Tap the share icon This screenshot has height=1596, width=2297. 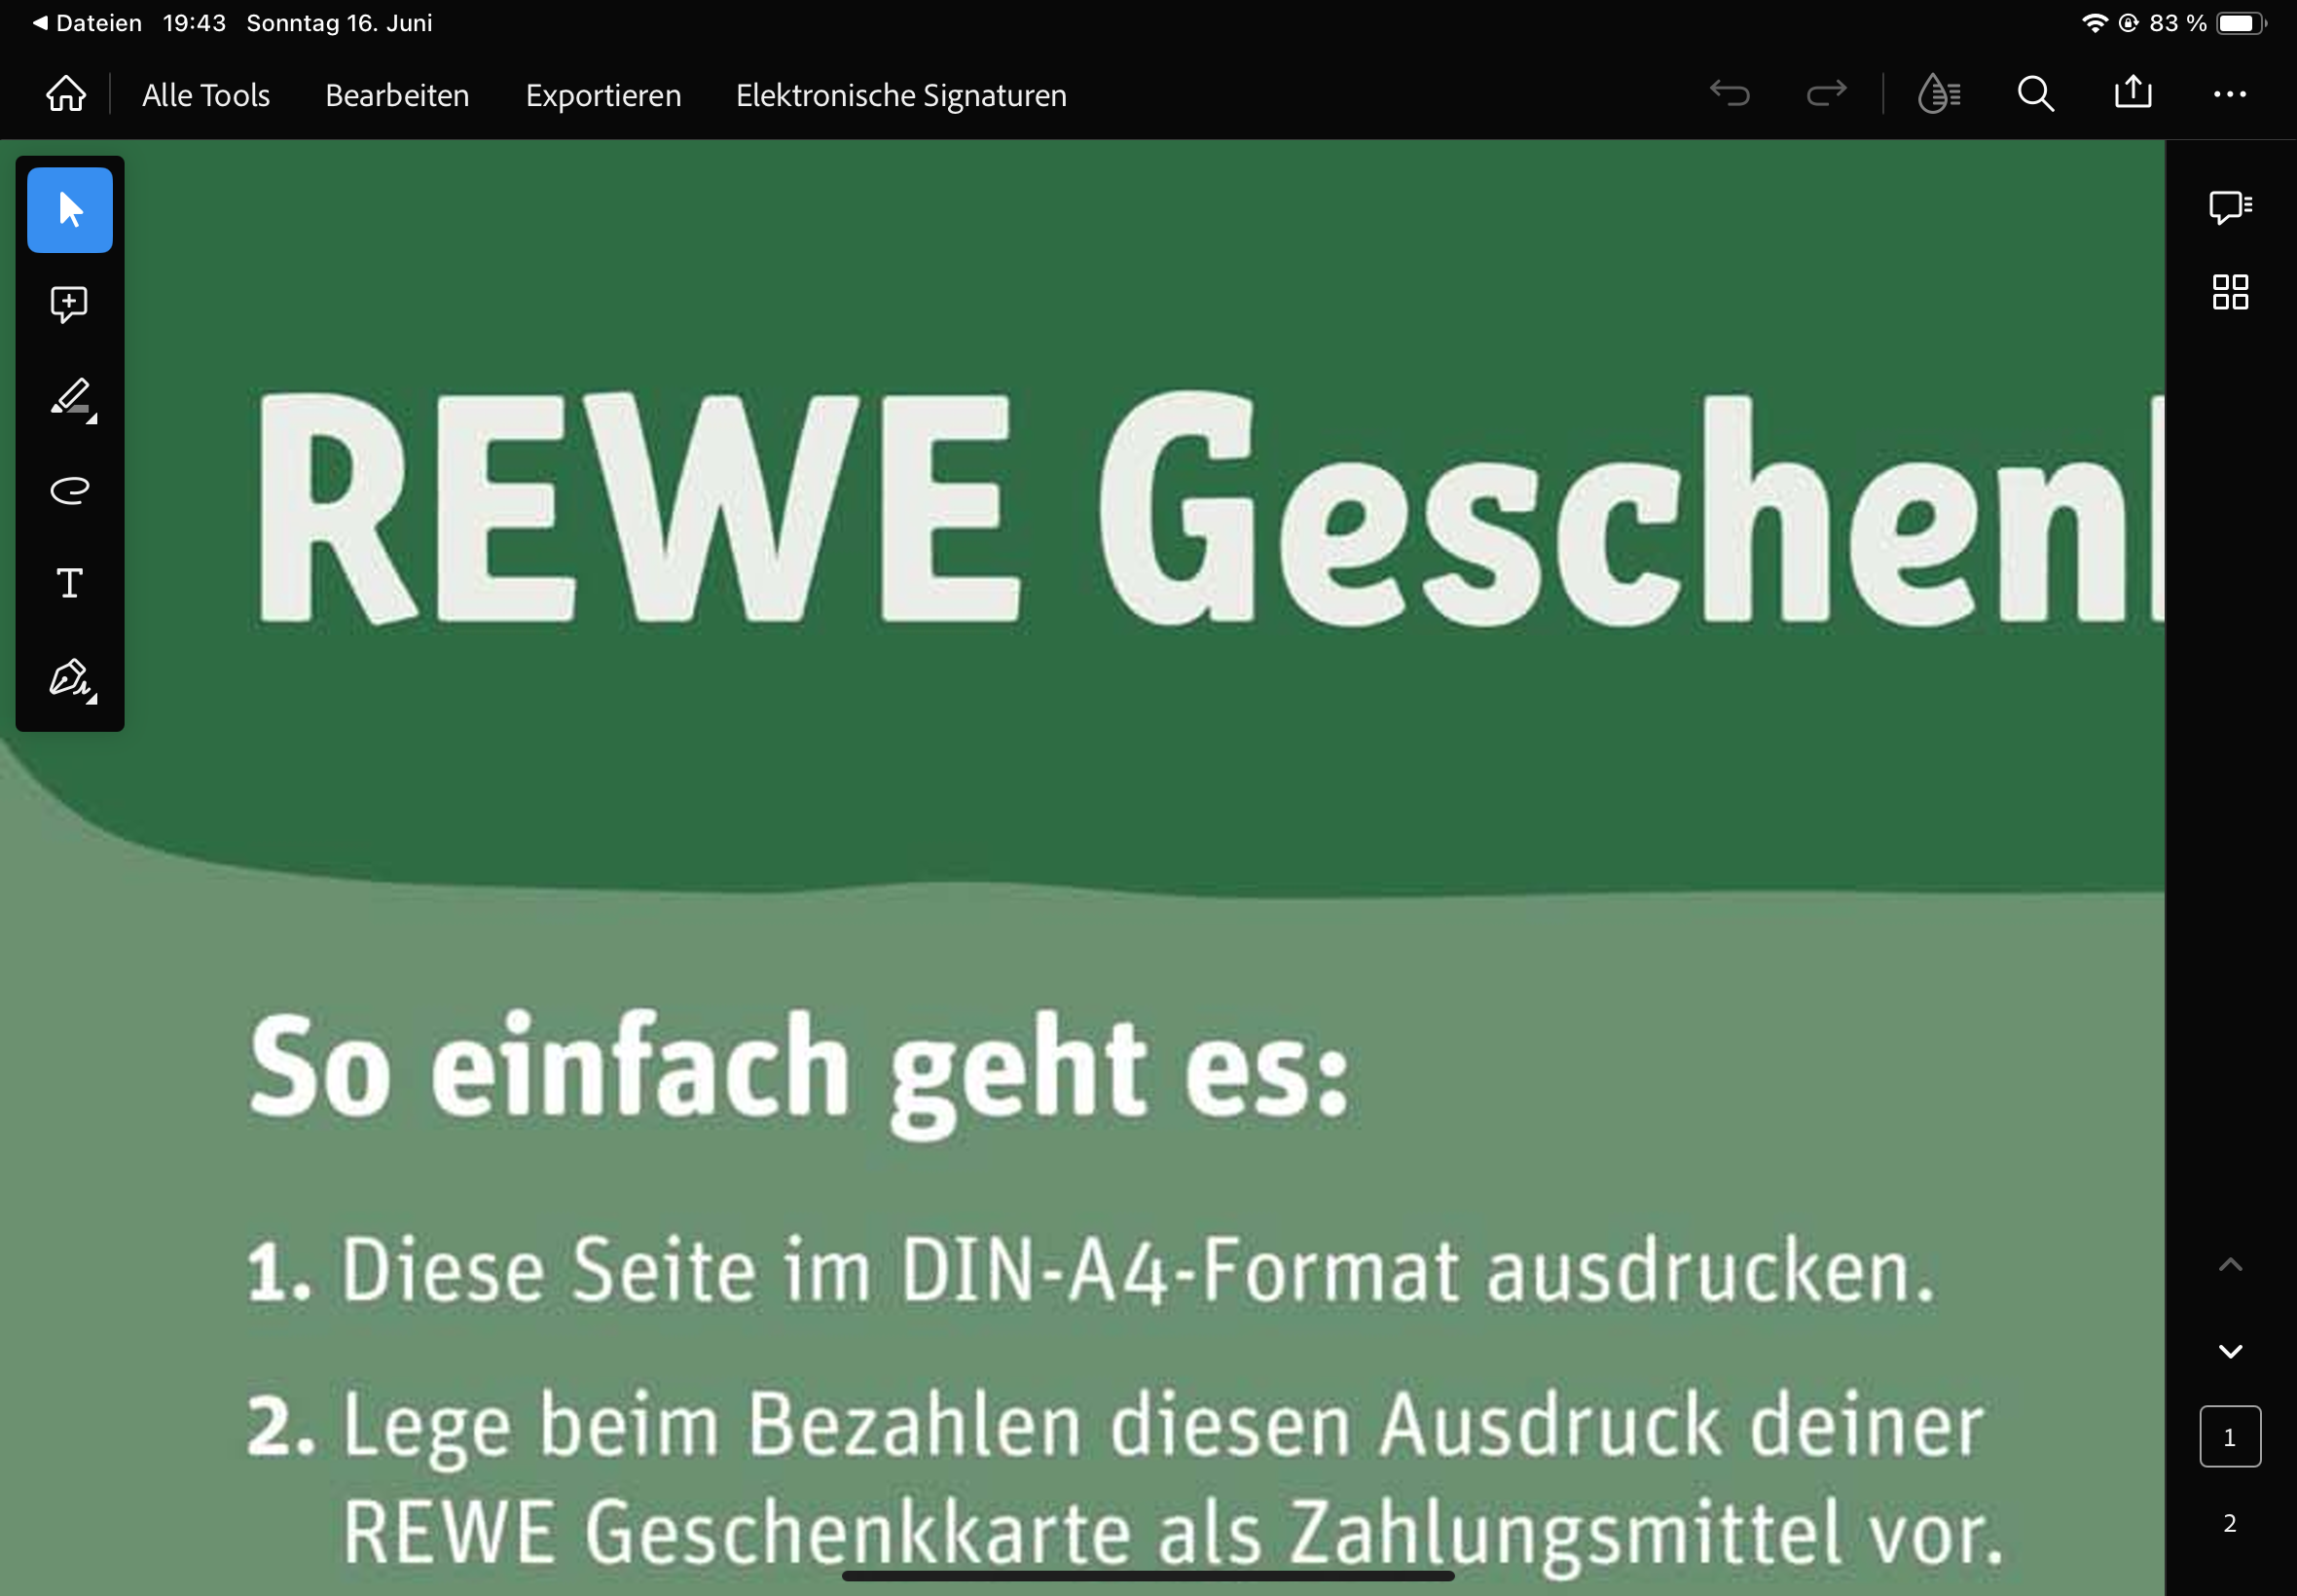coord(2132,92)
